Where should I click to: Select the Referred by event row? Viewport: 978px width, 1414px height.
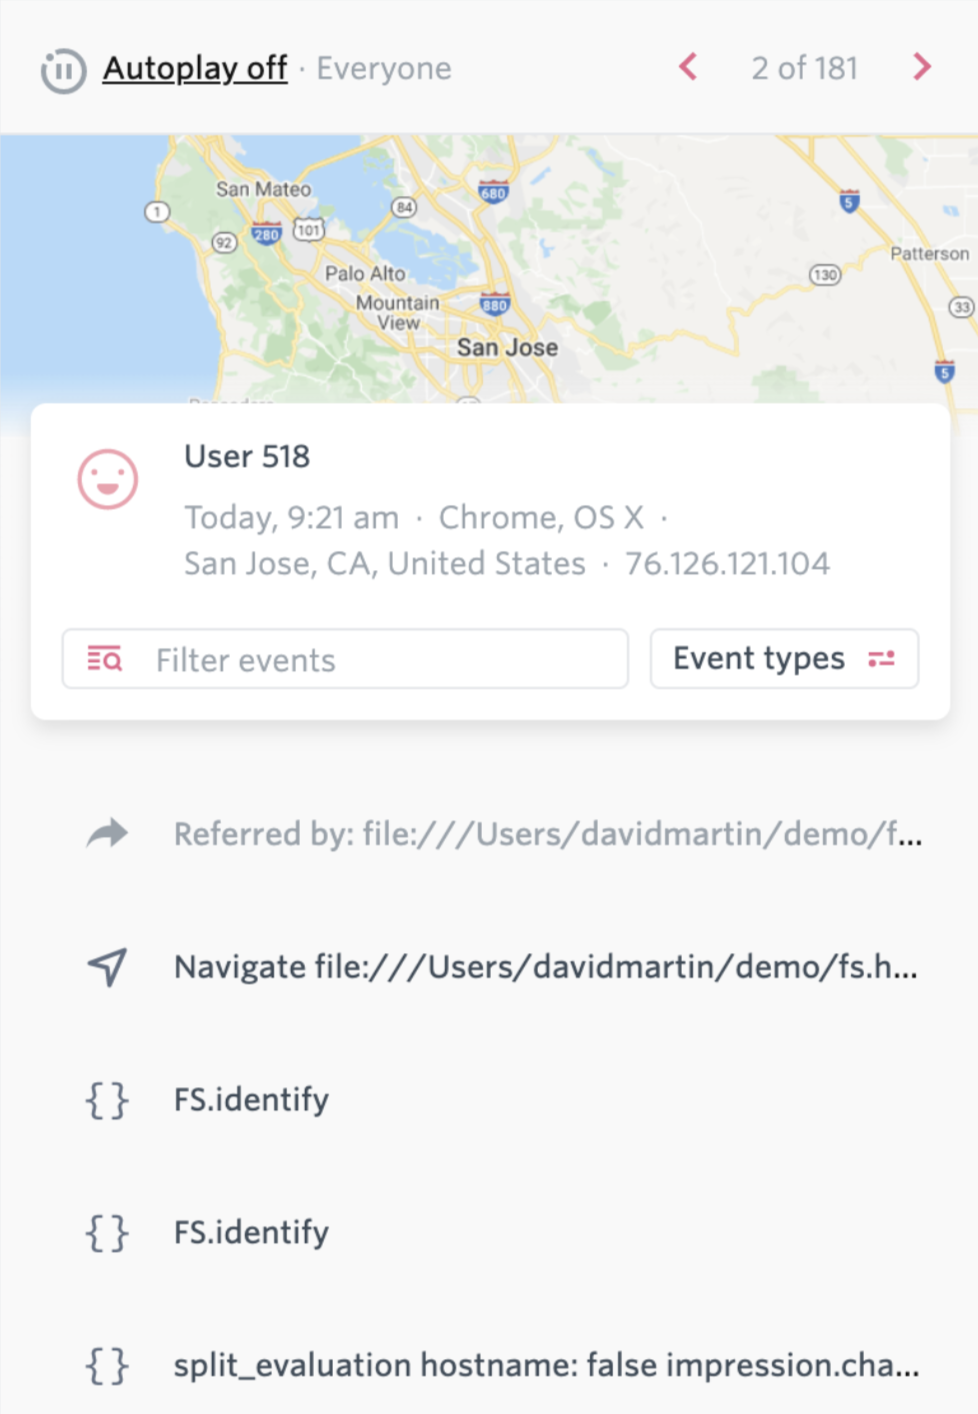click(x=547, y=833)
